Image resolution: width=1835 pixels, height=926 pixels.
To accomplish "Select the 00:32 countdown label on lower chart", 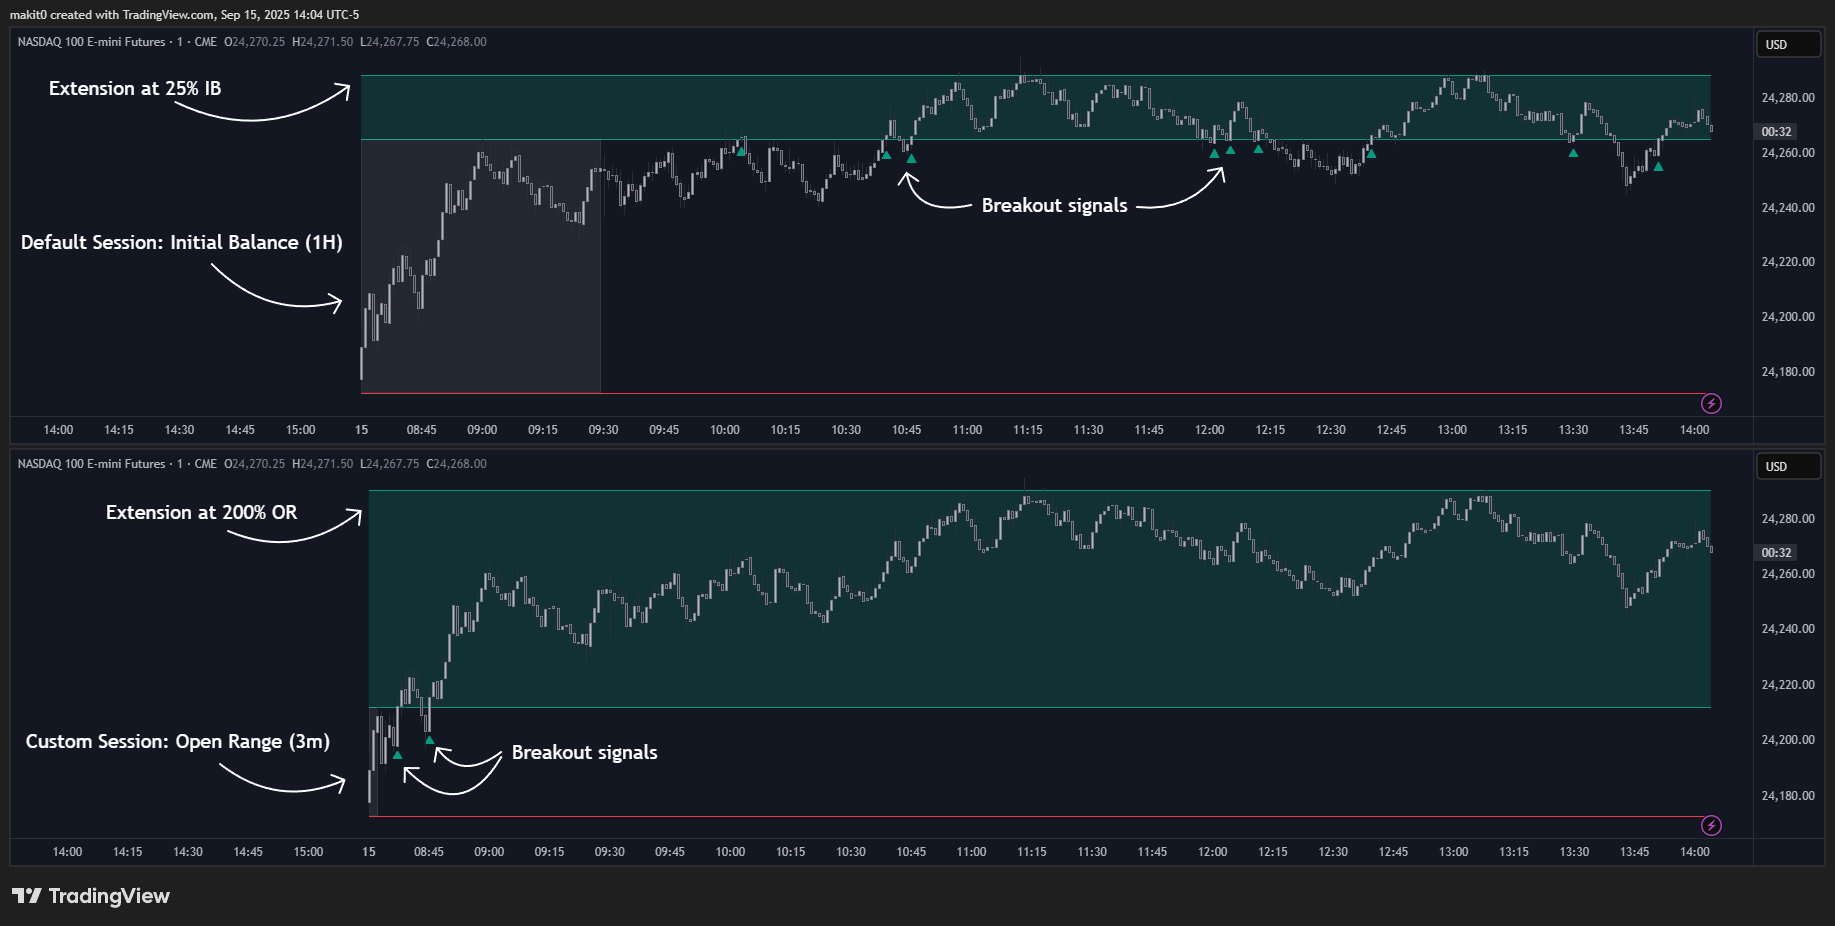I will point(1776,553).
